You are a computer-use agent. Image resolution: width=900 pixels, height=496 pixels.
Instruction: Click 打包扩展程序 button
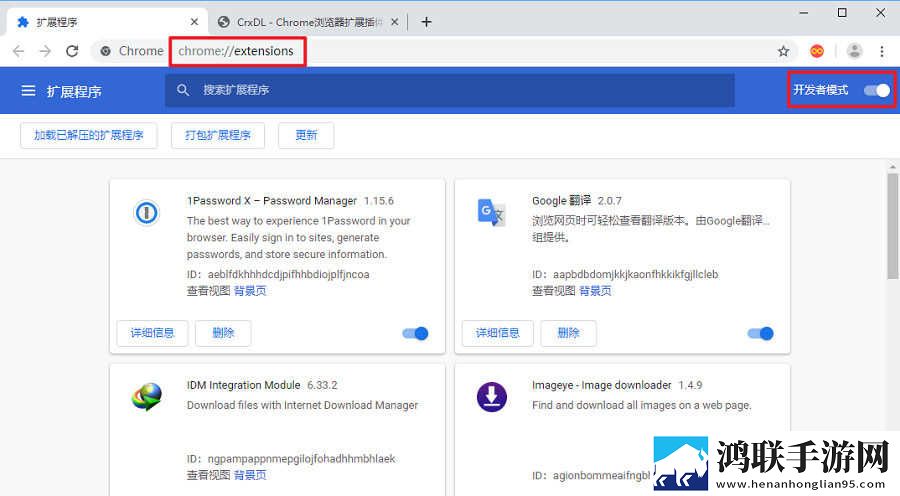(218, 135)
